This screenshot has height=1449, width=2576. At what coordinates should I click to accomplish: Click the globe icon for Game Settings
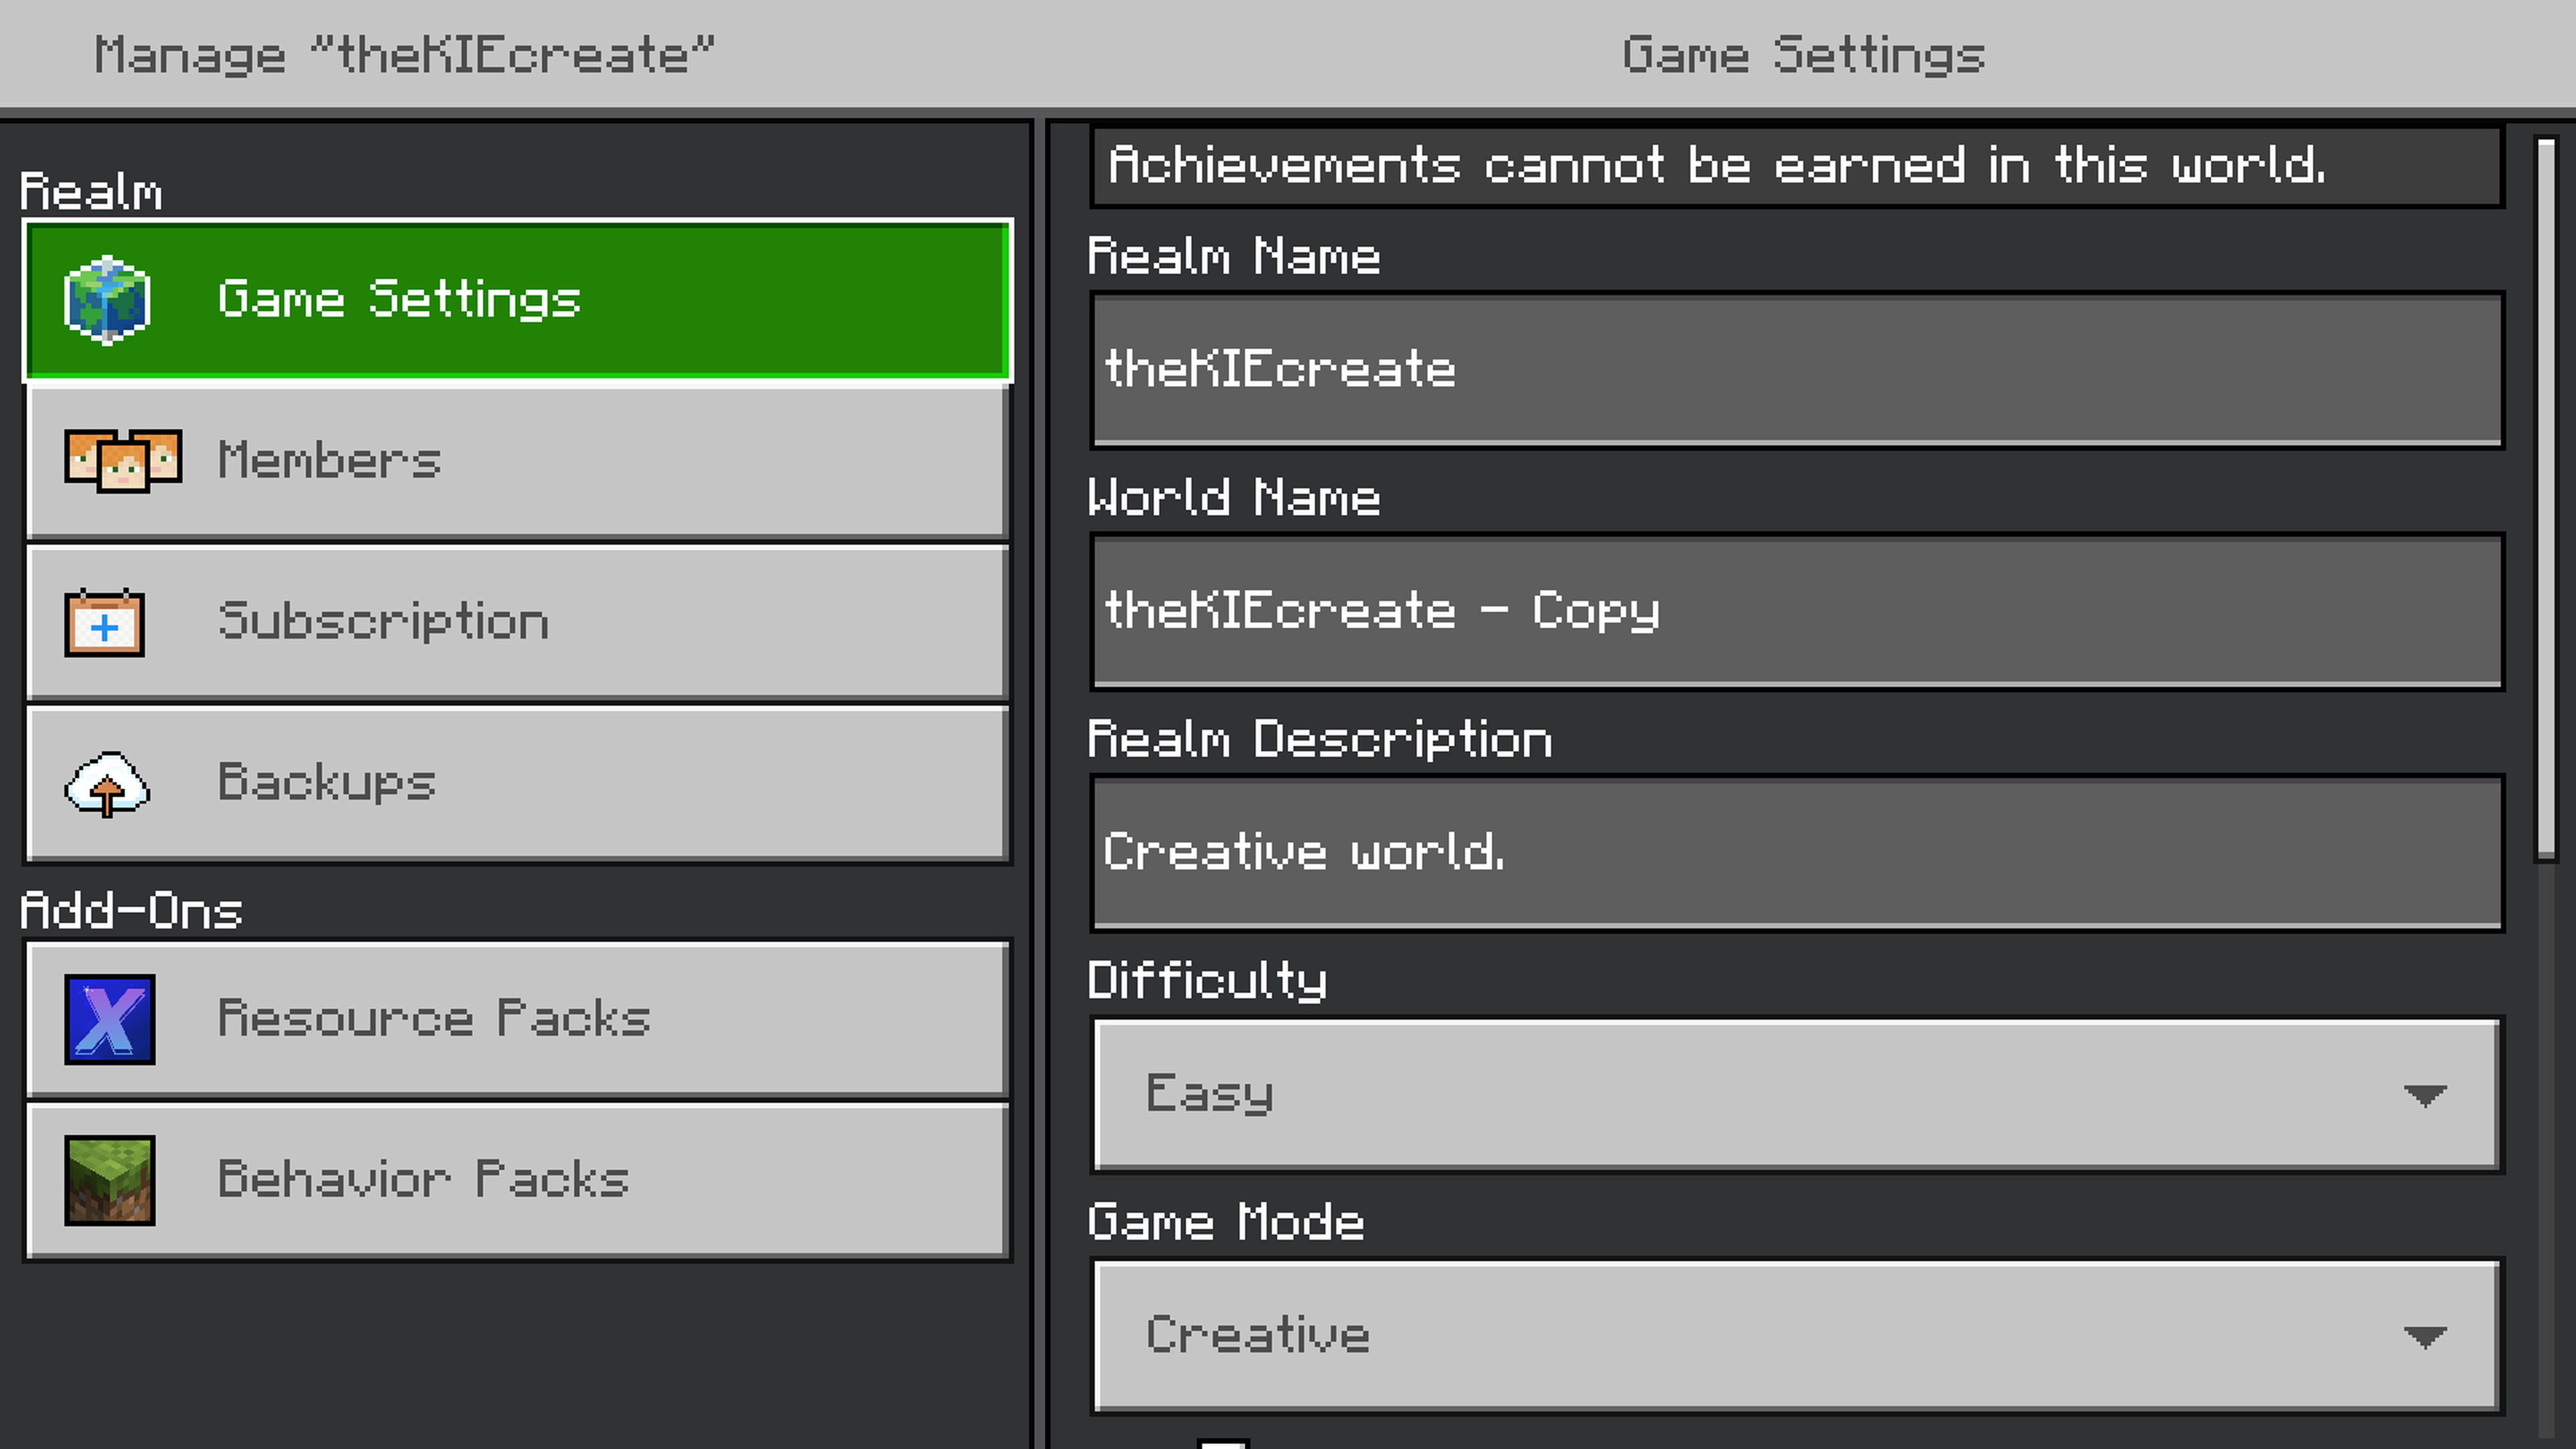point(107,300)
